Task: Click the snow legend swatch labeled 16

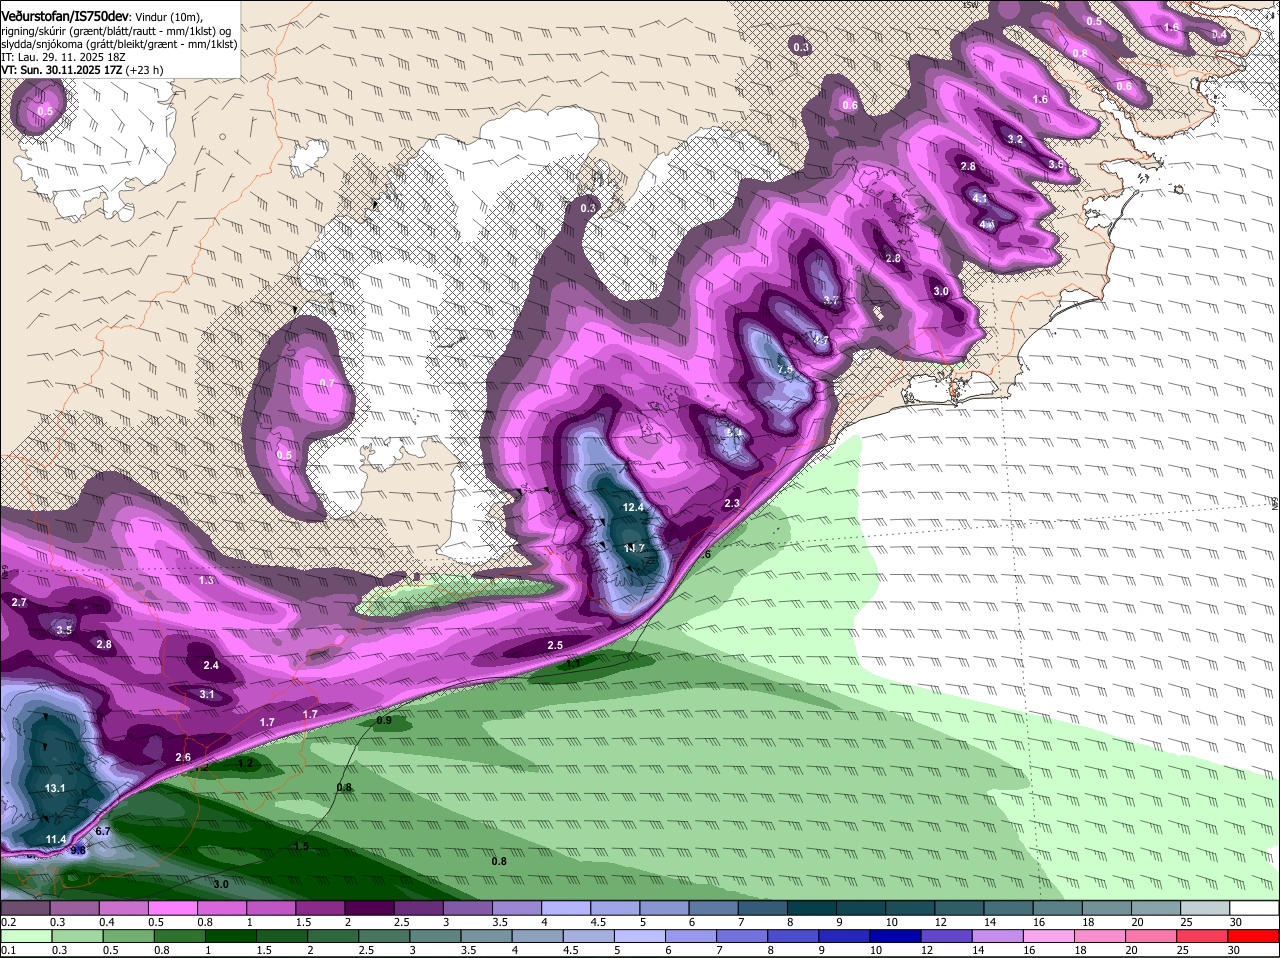Action: pyautogui.click(x=1058, y=908)
